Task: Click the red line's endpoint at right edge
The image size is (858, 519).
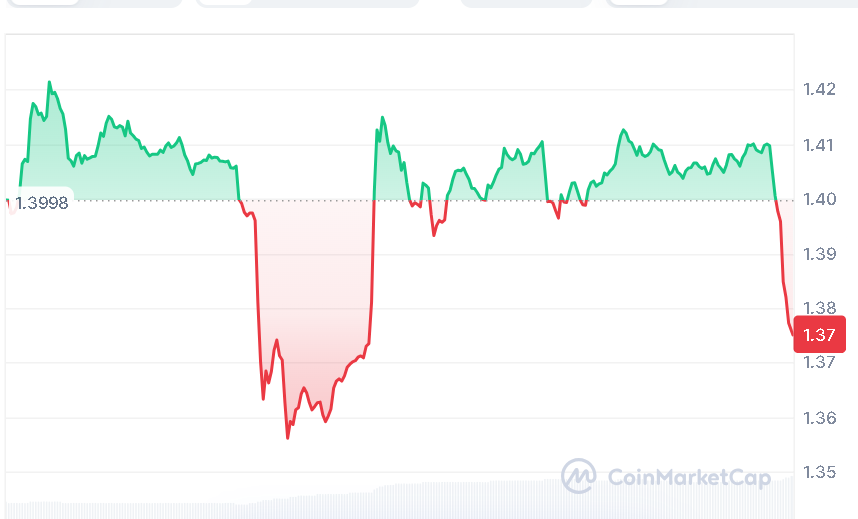Action: (x=793, y=334)
